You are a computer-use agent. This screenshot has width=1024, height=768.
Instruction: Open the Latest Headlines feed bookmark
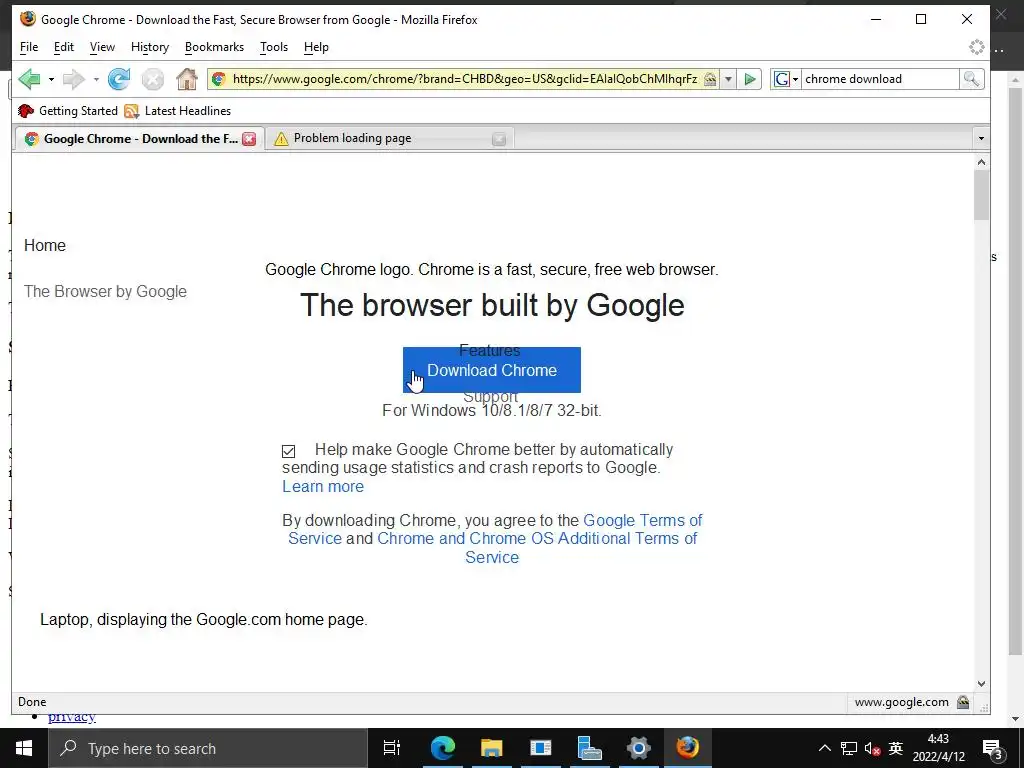178,111
